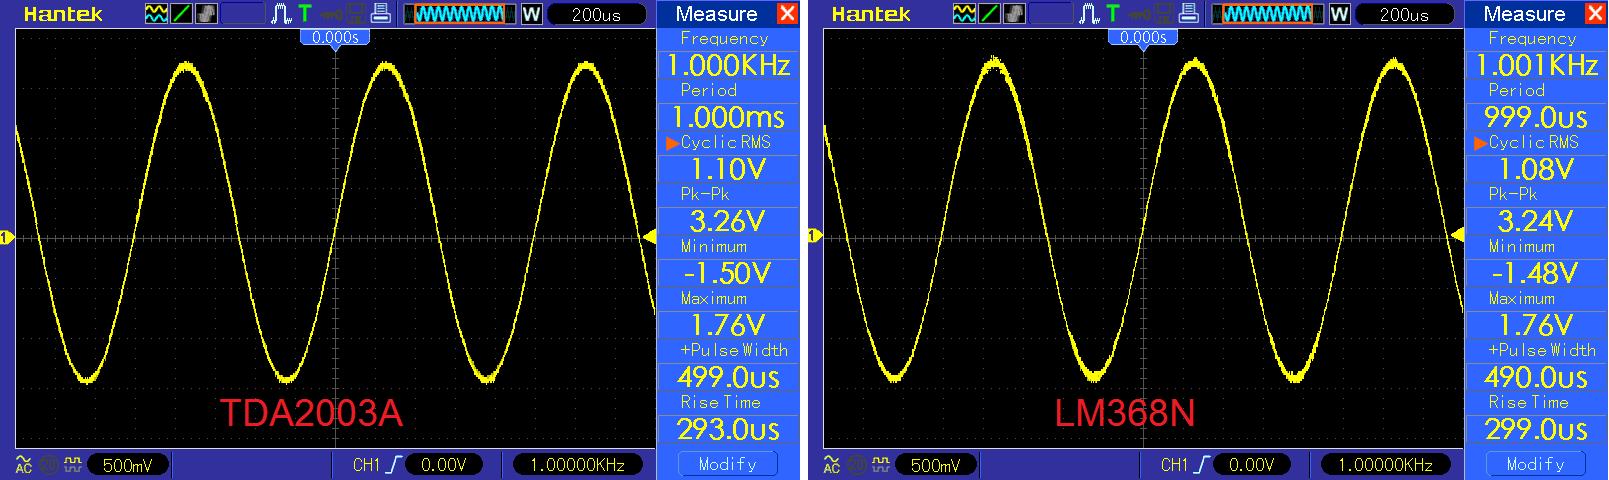The height and width of the screenshot is (480, 1609).
Task: Click the square-wave probe icon in TDA2003A capture
Action: tap(73, 464)
